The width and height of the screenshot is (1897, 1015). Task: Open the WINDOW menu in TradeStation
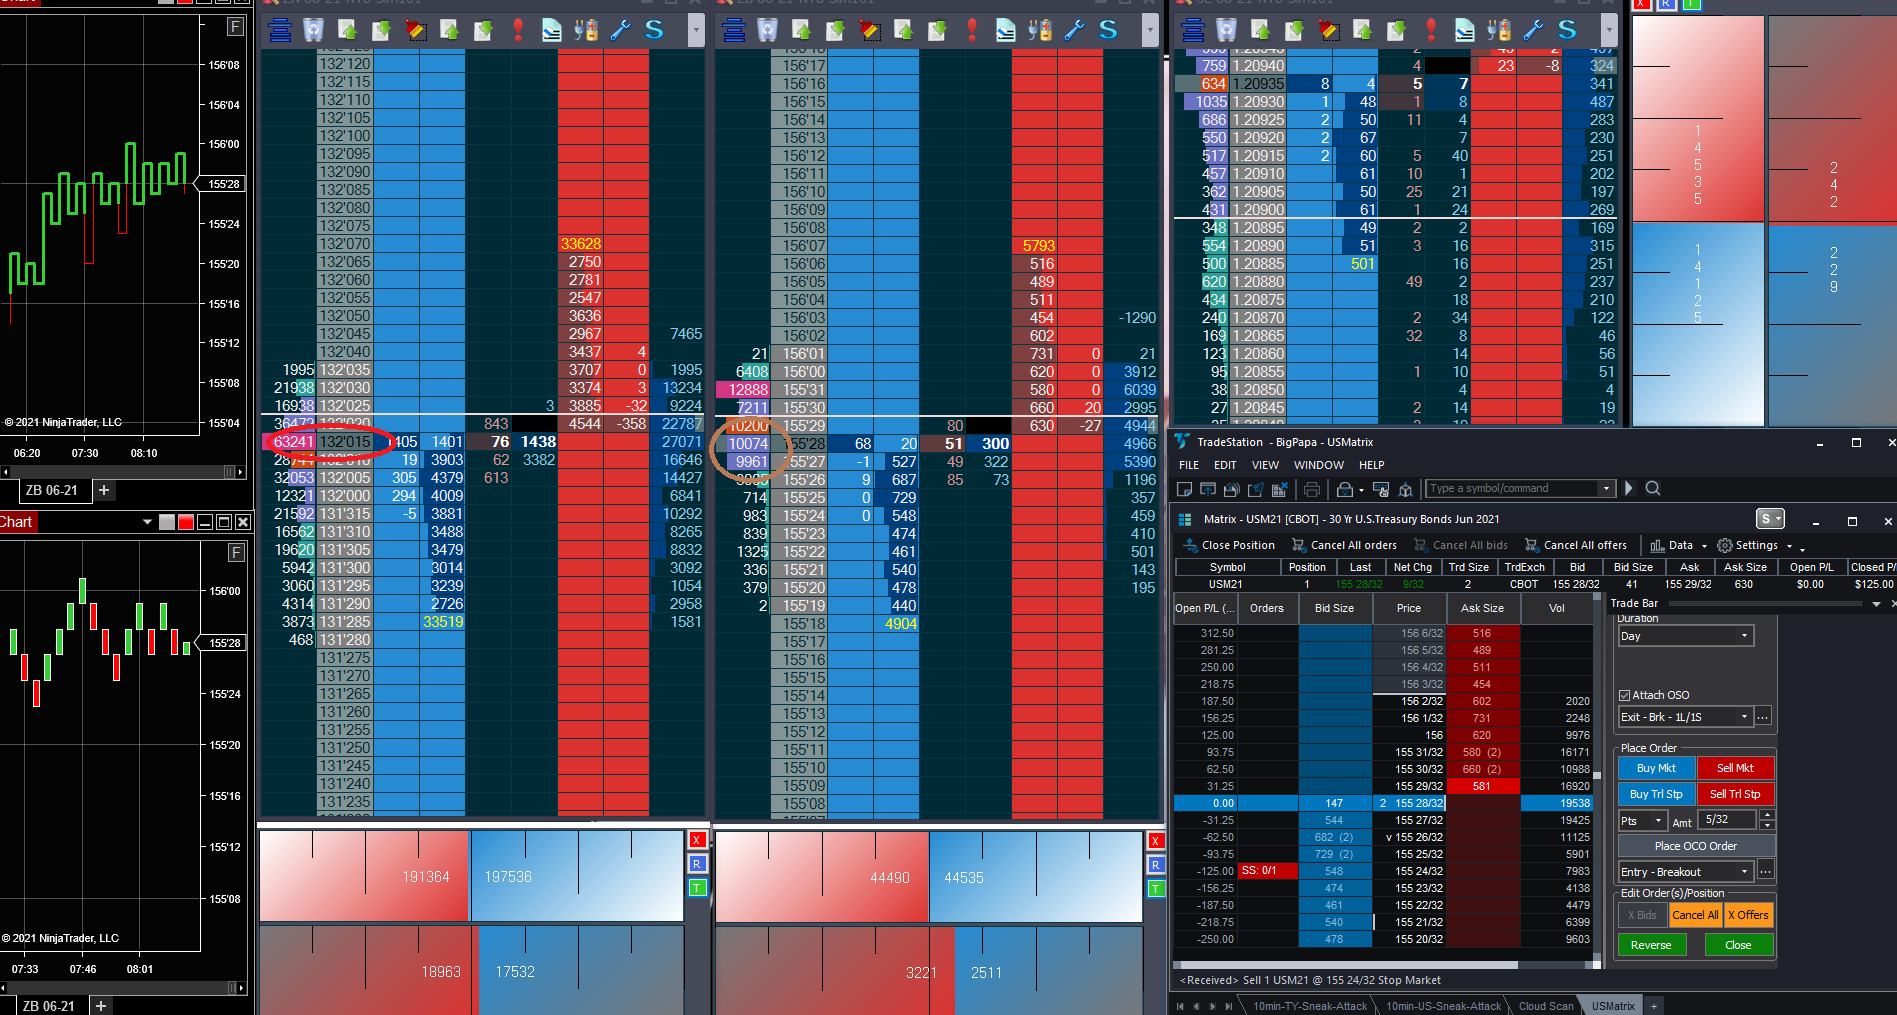[1319, 465]
